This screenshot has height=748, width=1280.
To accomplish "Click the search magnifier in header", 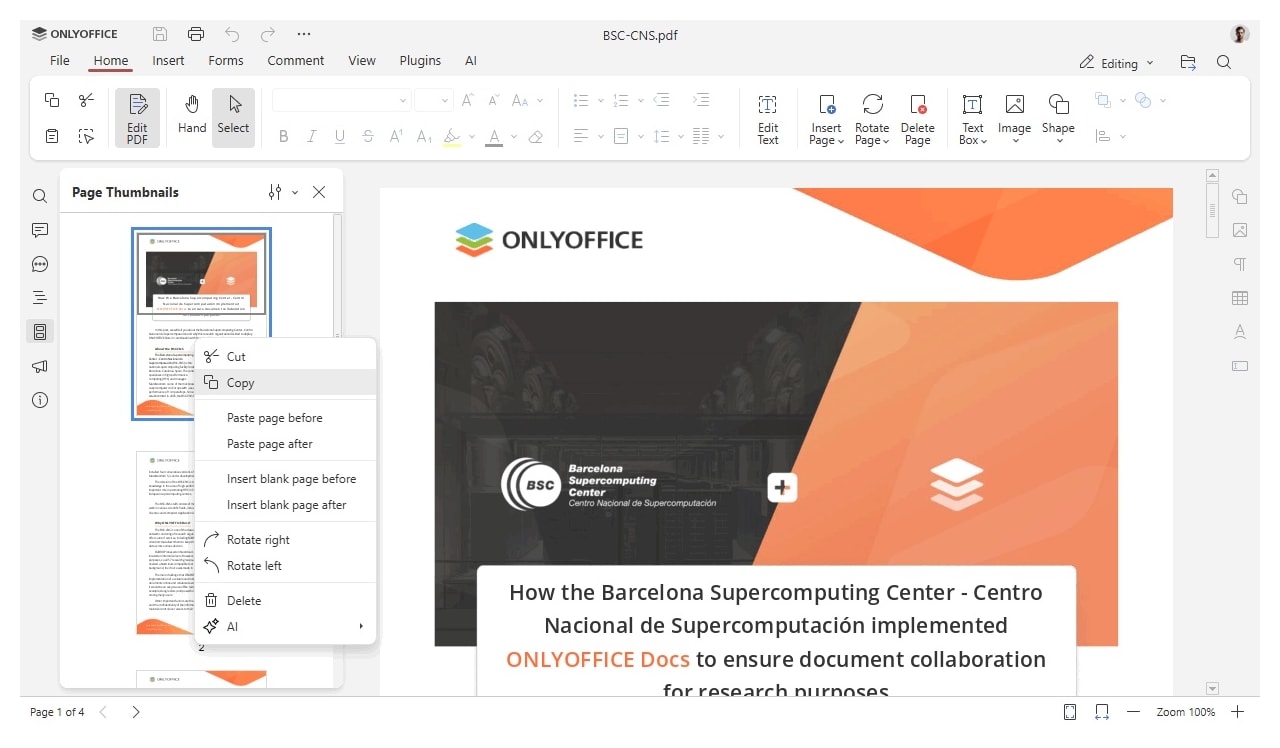I will tap(1224, 62).
